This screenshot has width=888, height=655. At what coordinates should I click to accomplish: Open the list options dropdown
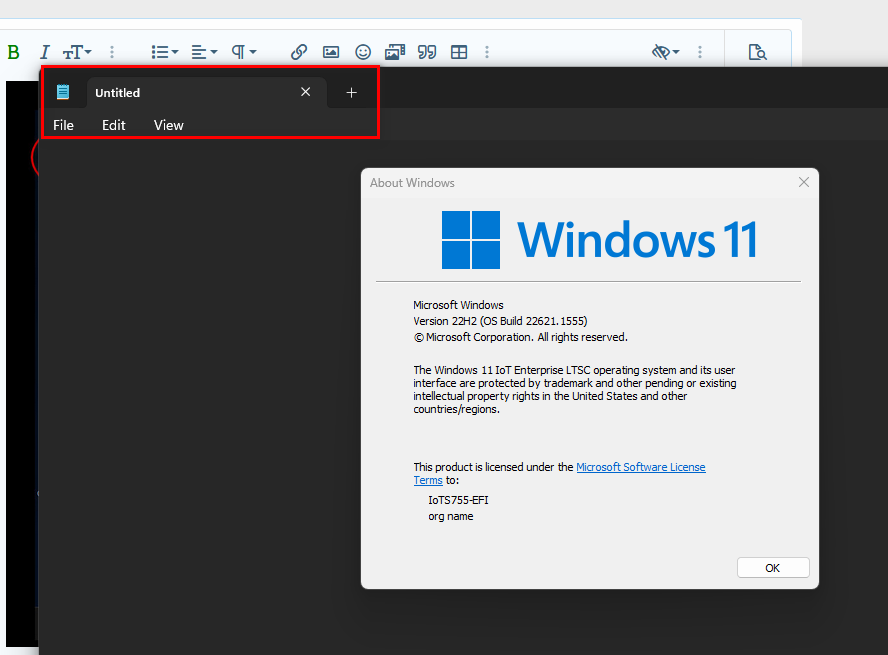(165, 52)
